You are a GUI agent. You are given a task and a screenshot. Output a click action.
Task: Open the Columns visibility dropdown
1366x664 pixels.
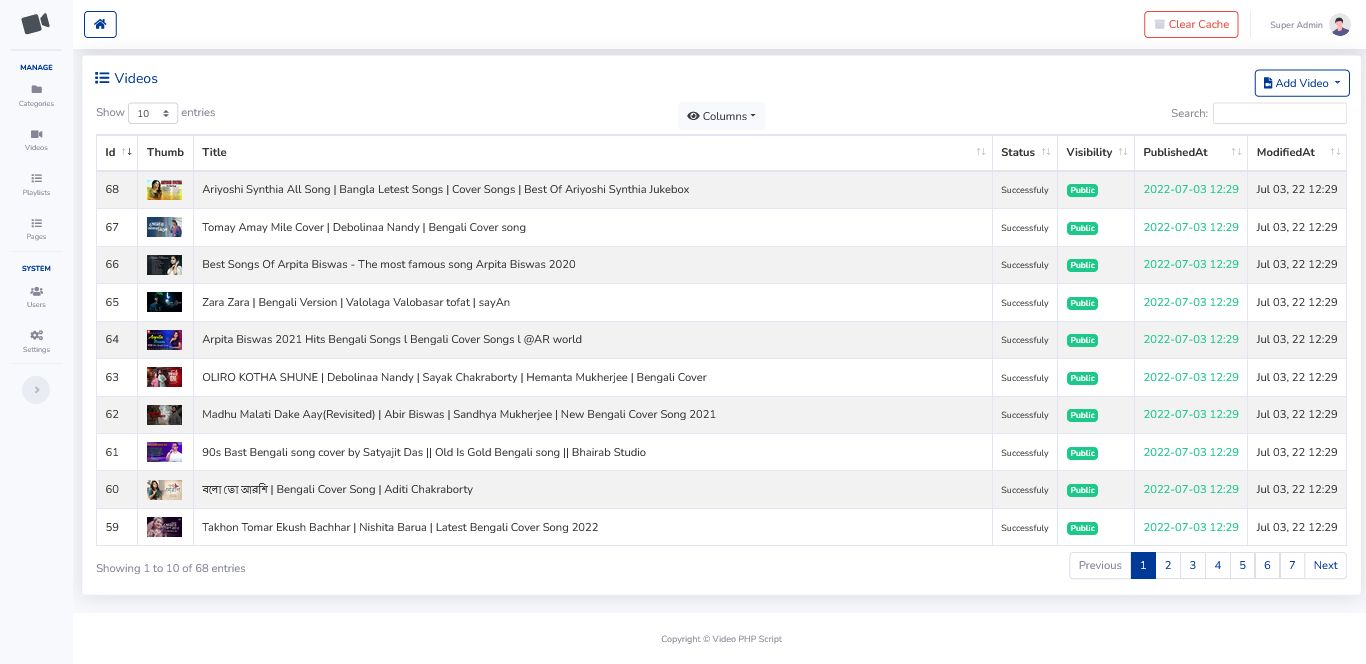click(x=721, y=116)
